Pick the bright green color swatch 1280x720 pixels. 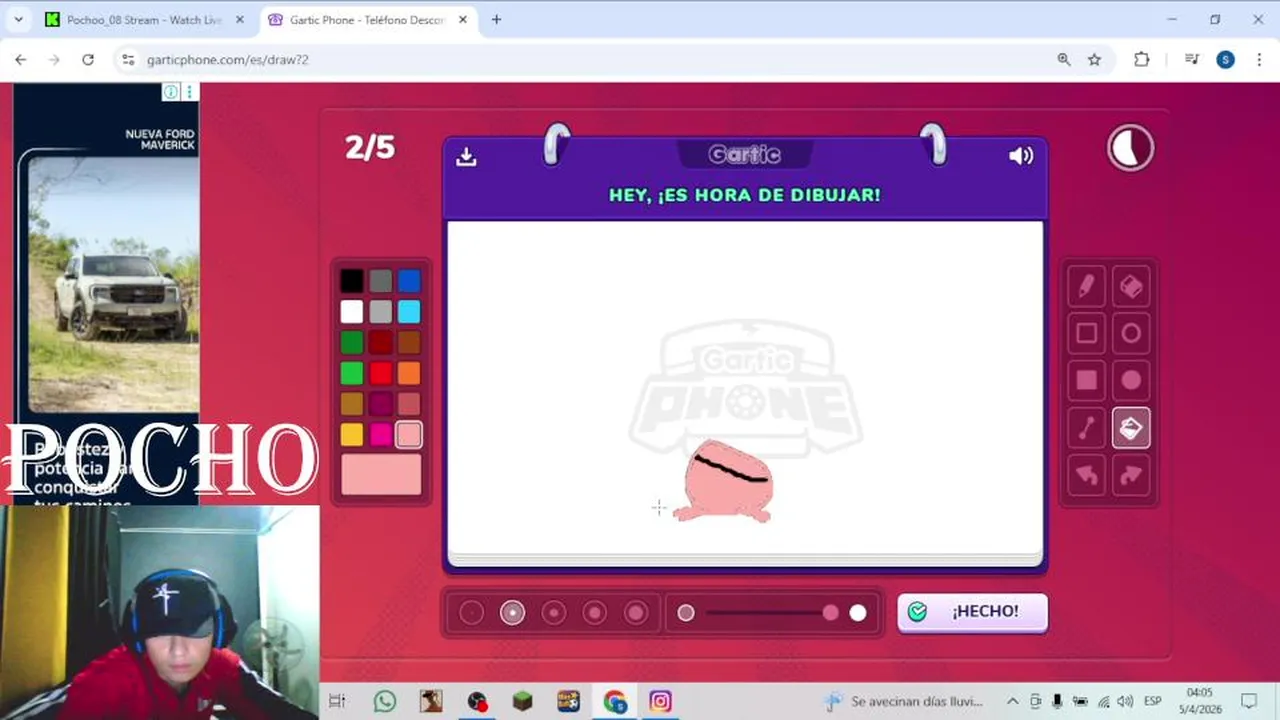point(351,373)
